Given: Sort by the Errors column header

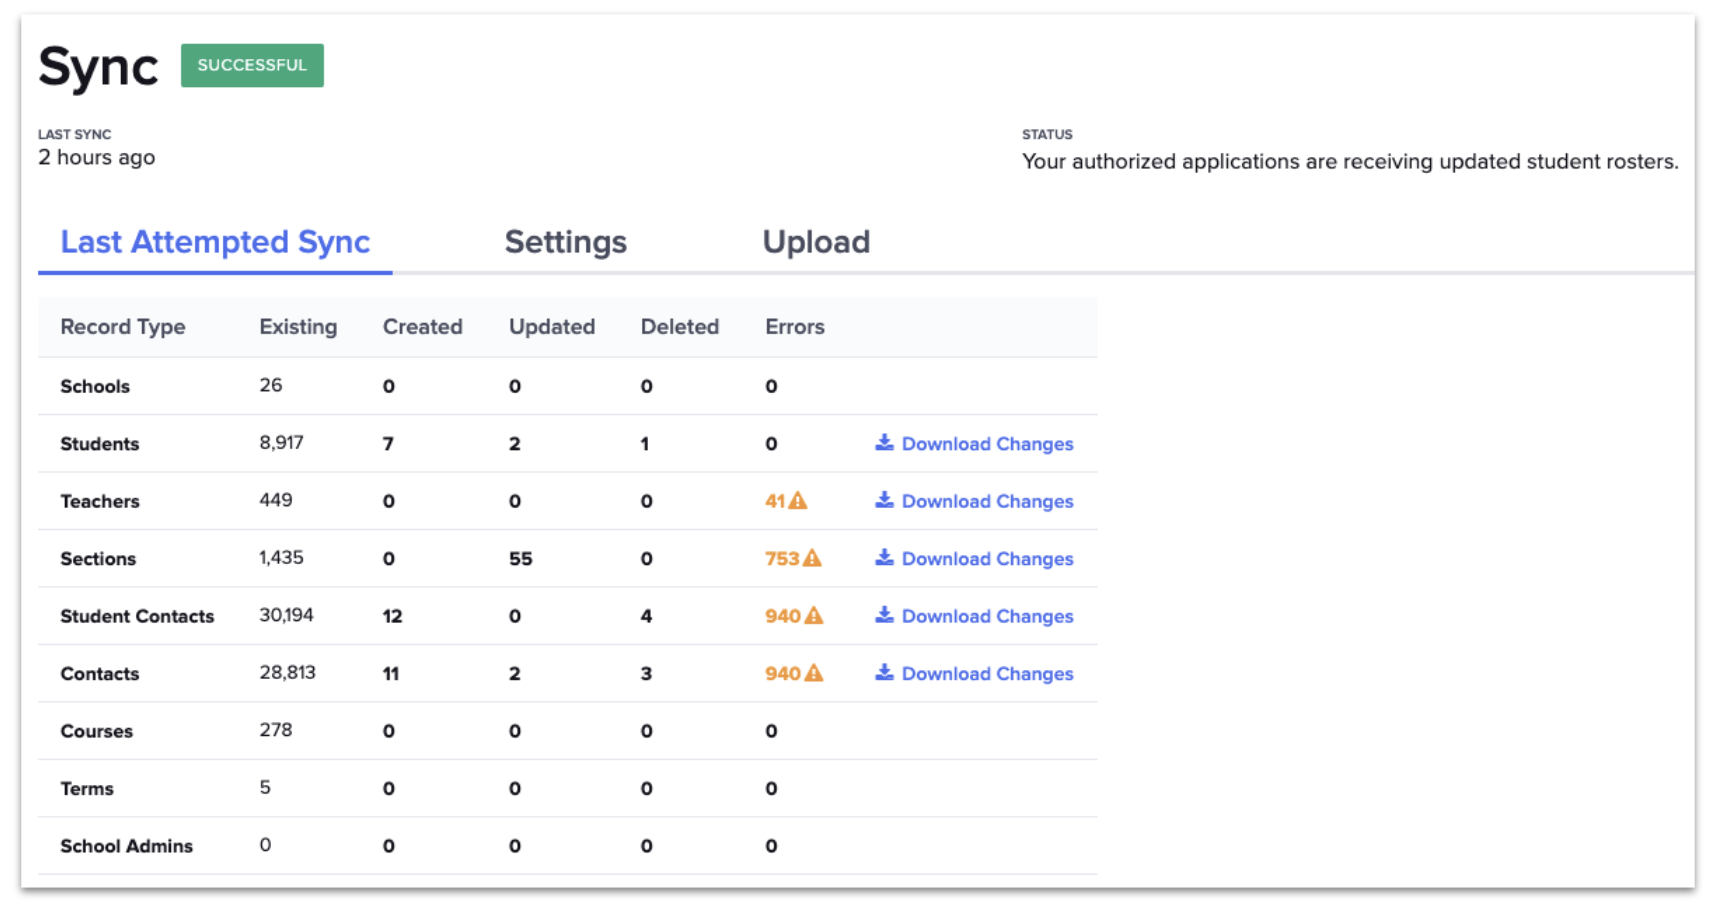Looking at the screenshot, I should [x=794, y=327].
